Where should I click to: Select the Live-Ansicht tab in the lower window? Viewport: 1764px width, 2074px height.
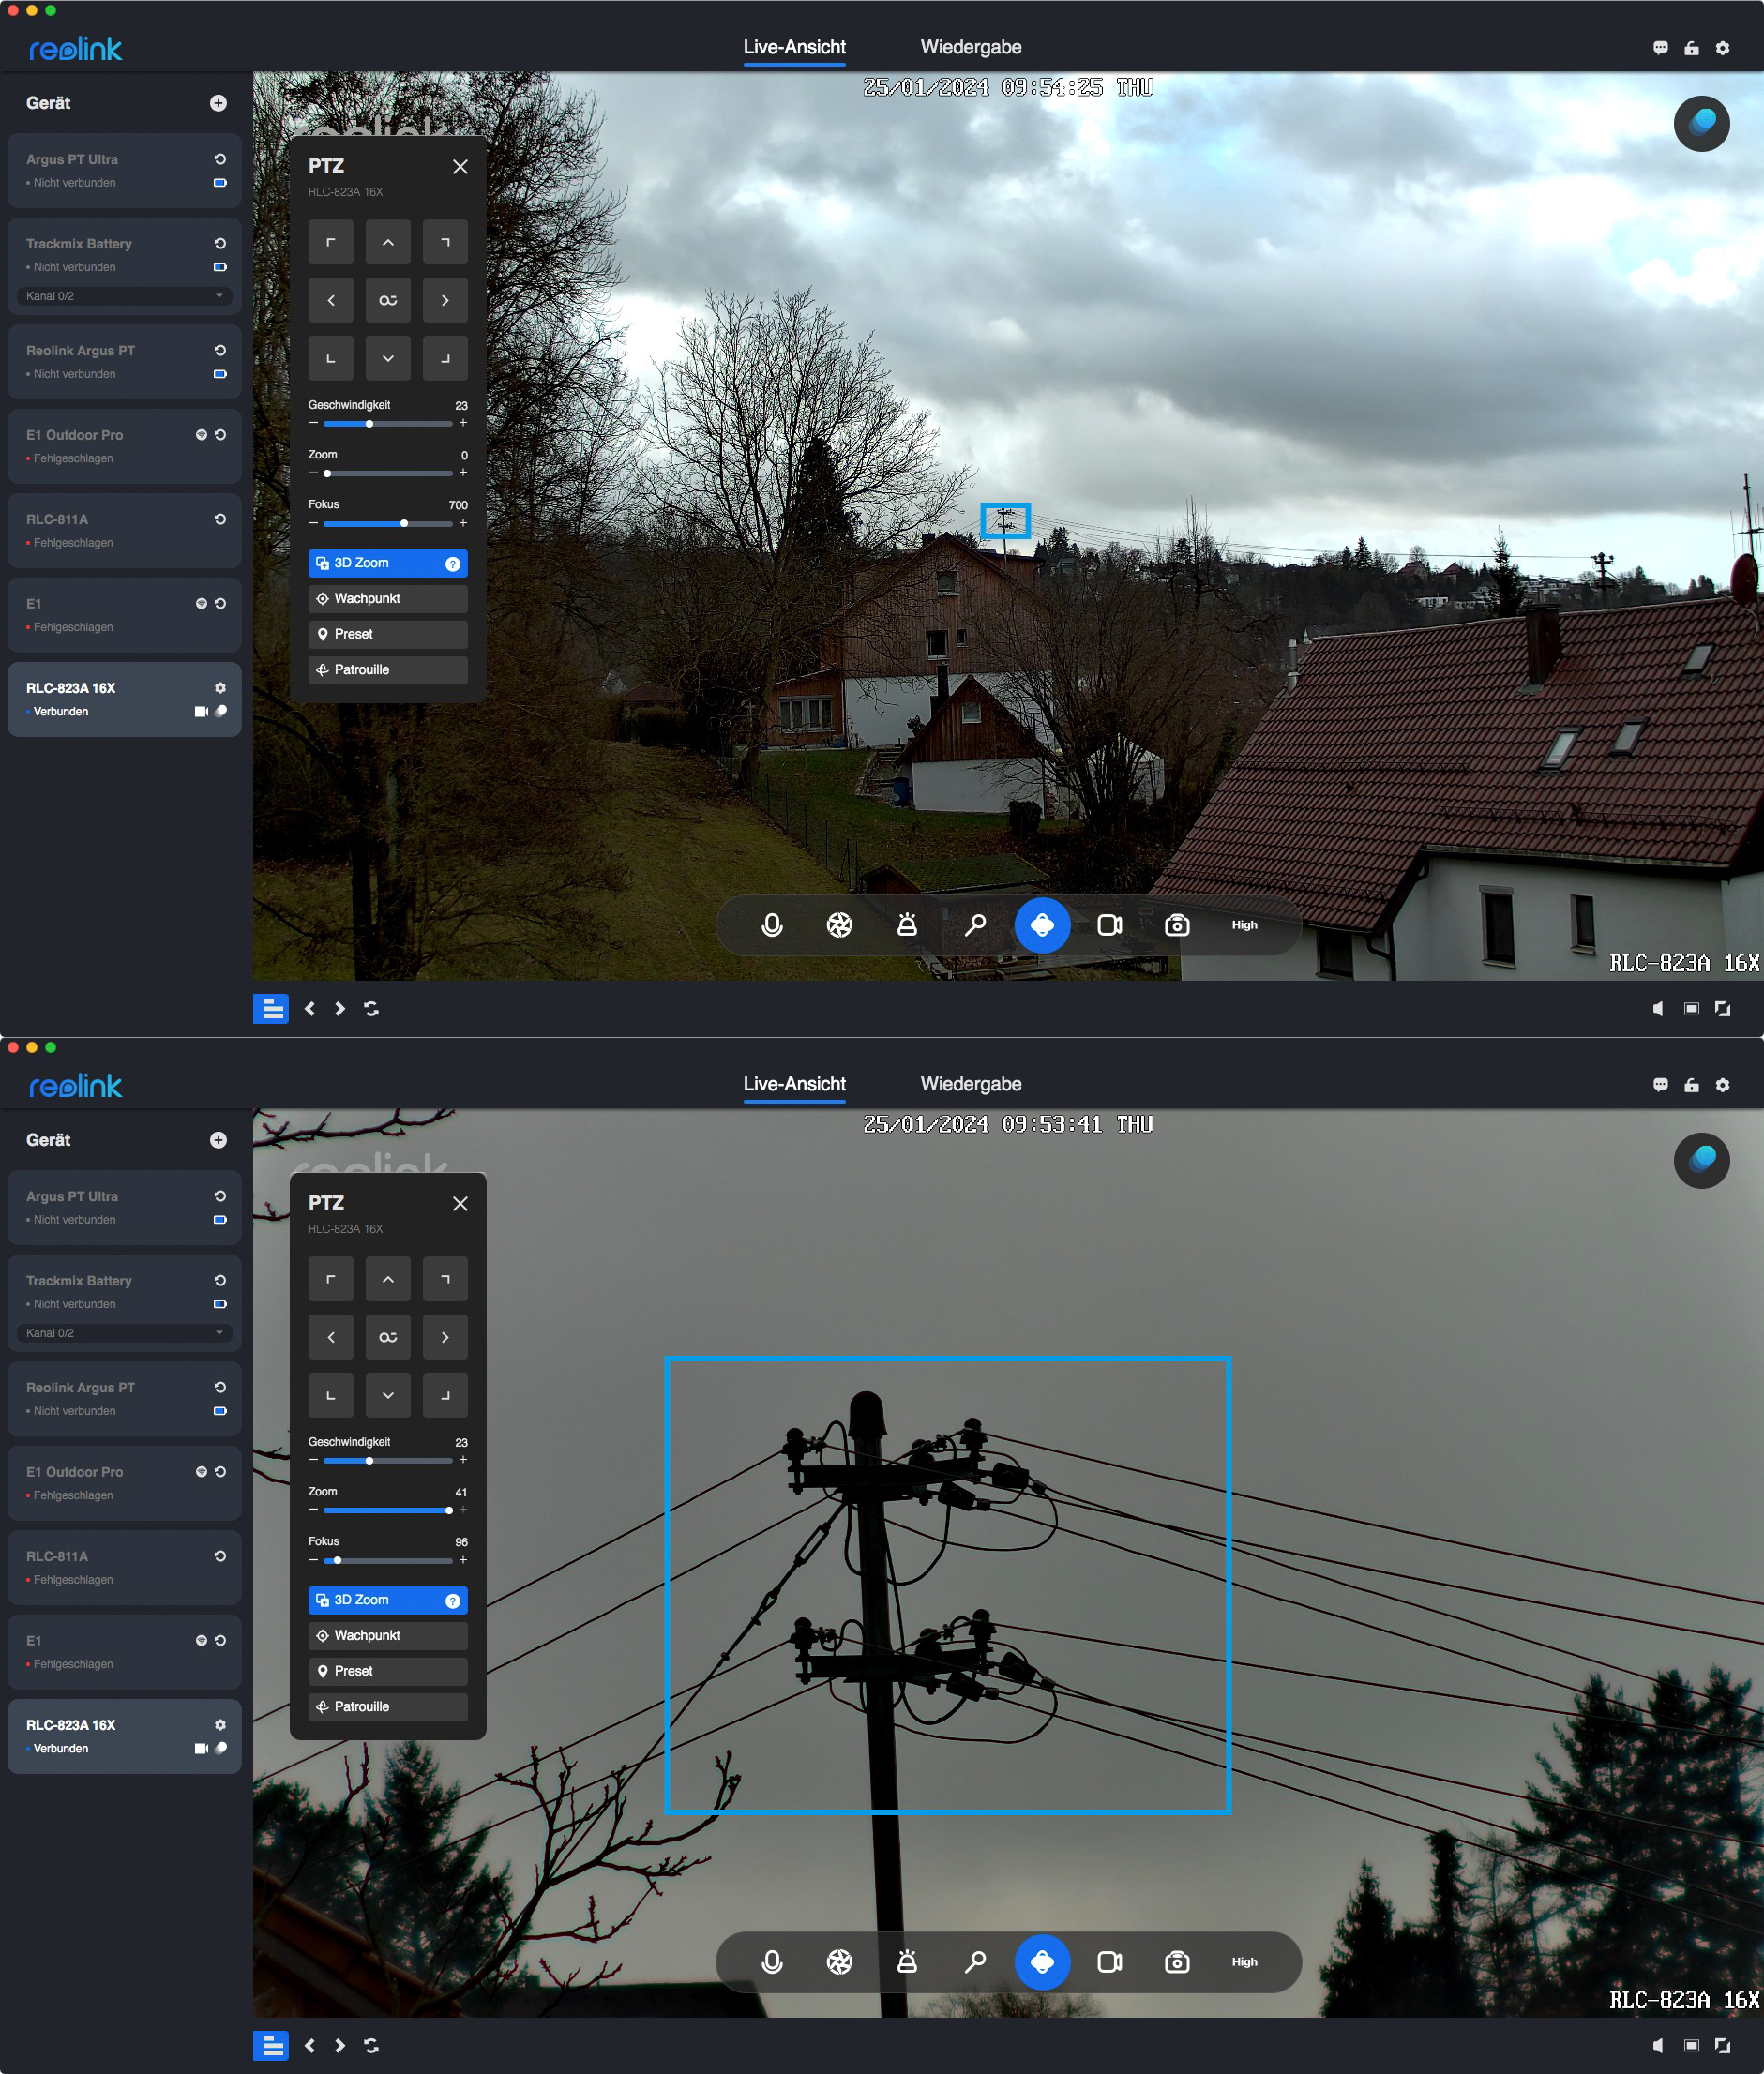coord(794,1084)
